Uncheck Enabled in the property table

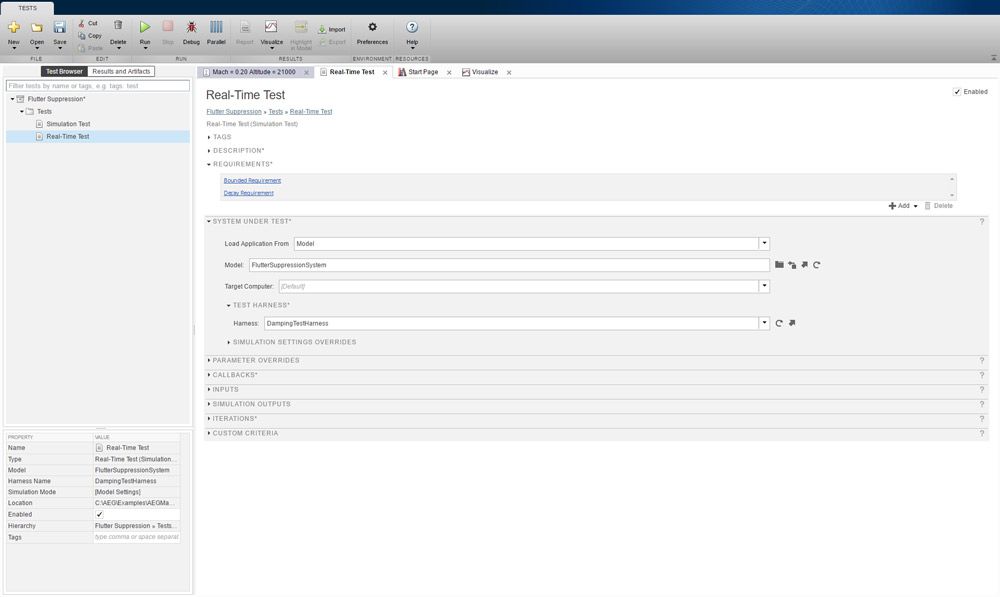point(97,514)
